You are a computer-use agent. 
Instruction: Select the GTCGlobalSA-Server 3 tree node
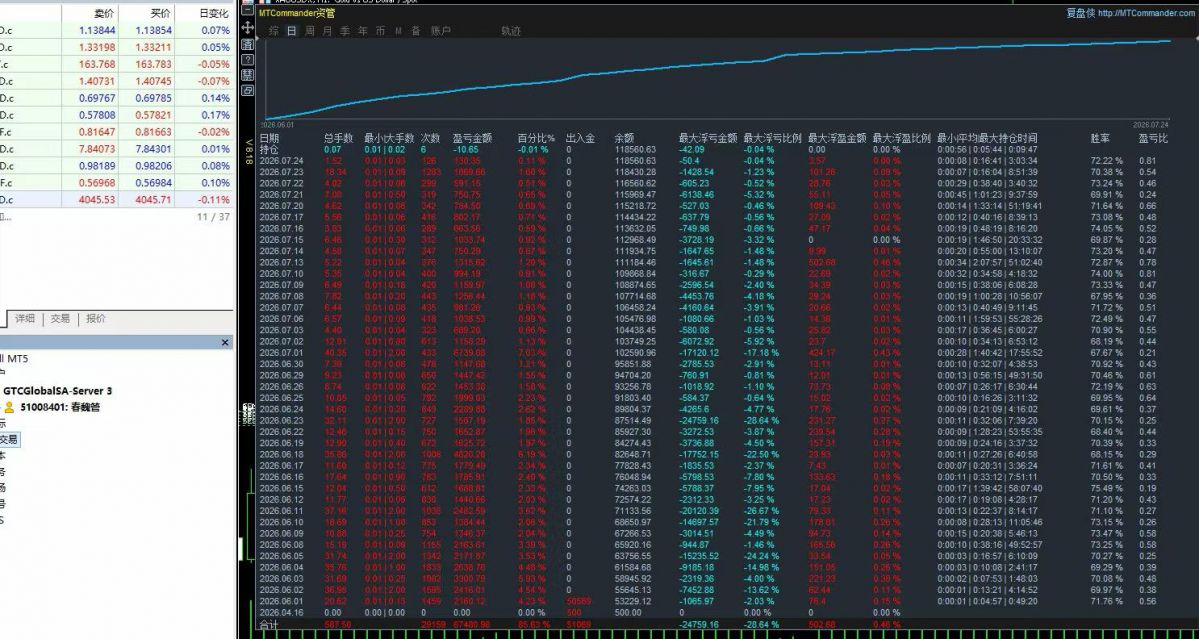[x=58, y=391]
